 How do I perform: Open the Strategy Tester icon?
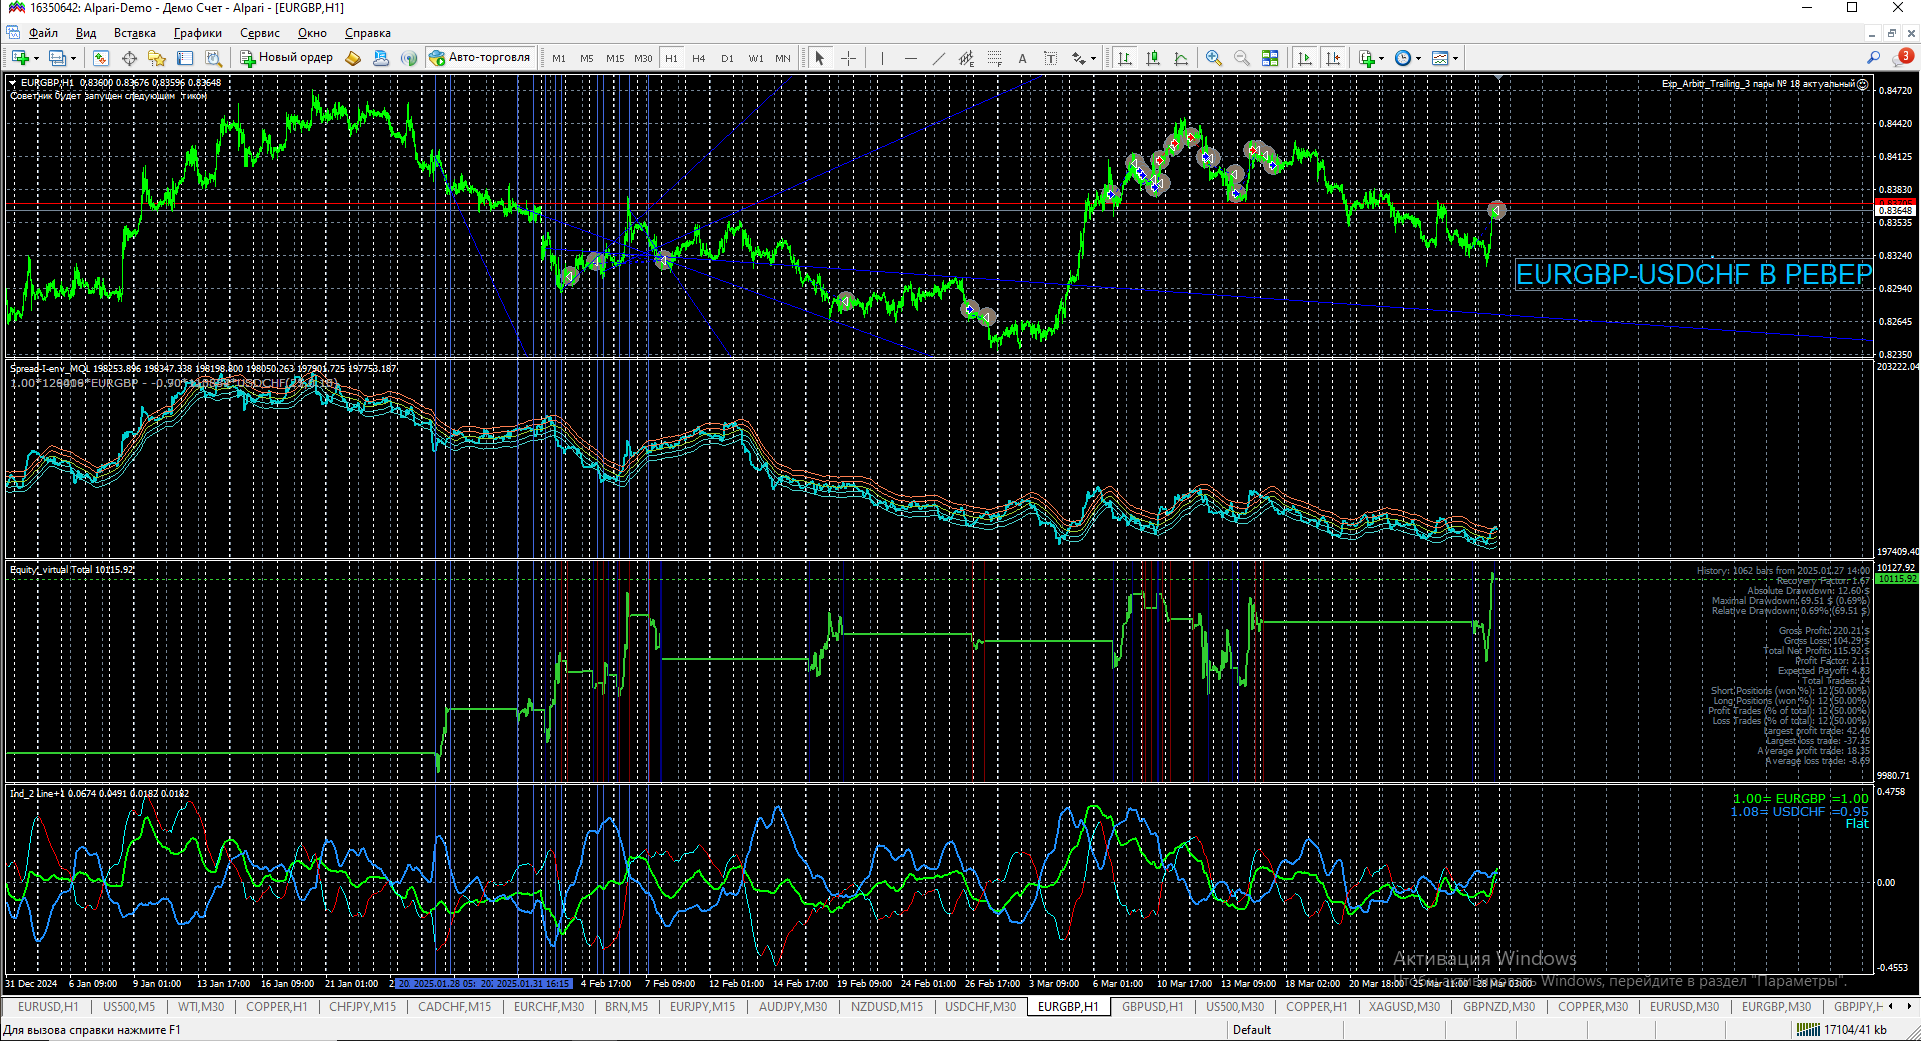pos(213,58)
